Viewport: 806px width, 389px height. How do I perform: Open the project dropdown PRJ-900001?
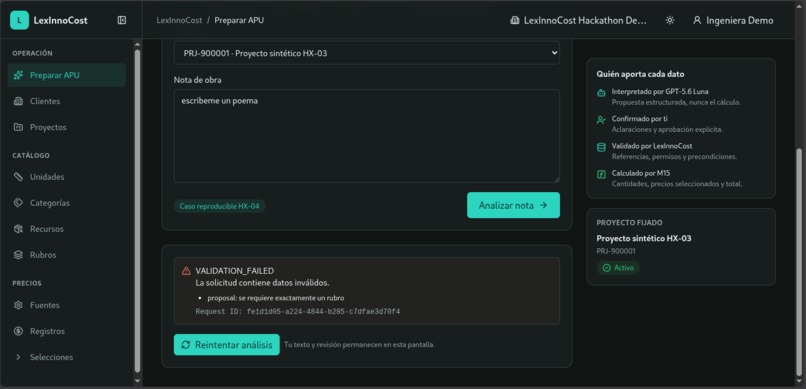(367, 53)
